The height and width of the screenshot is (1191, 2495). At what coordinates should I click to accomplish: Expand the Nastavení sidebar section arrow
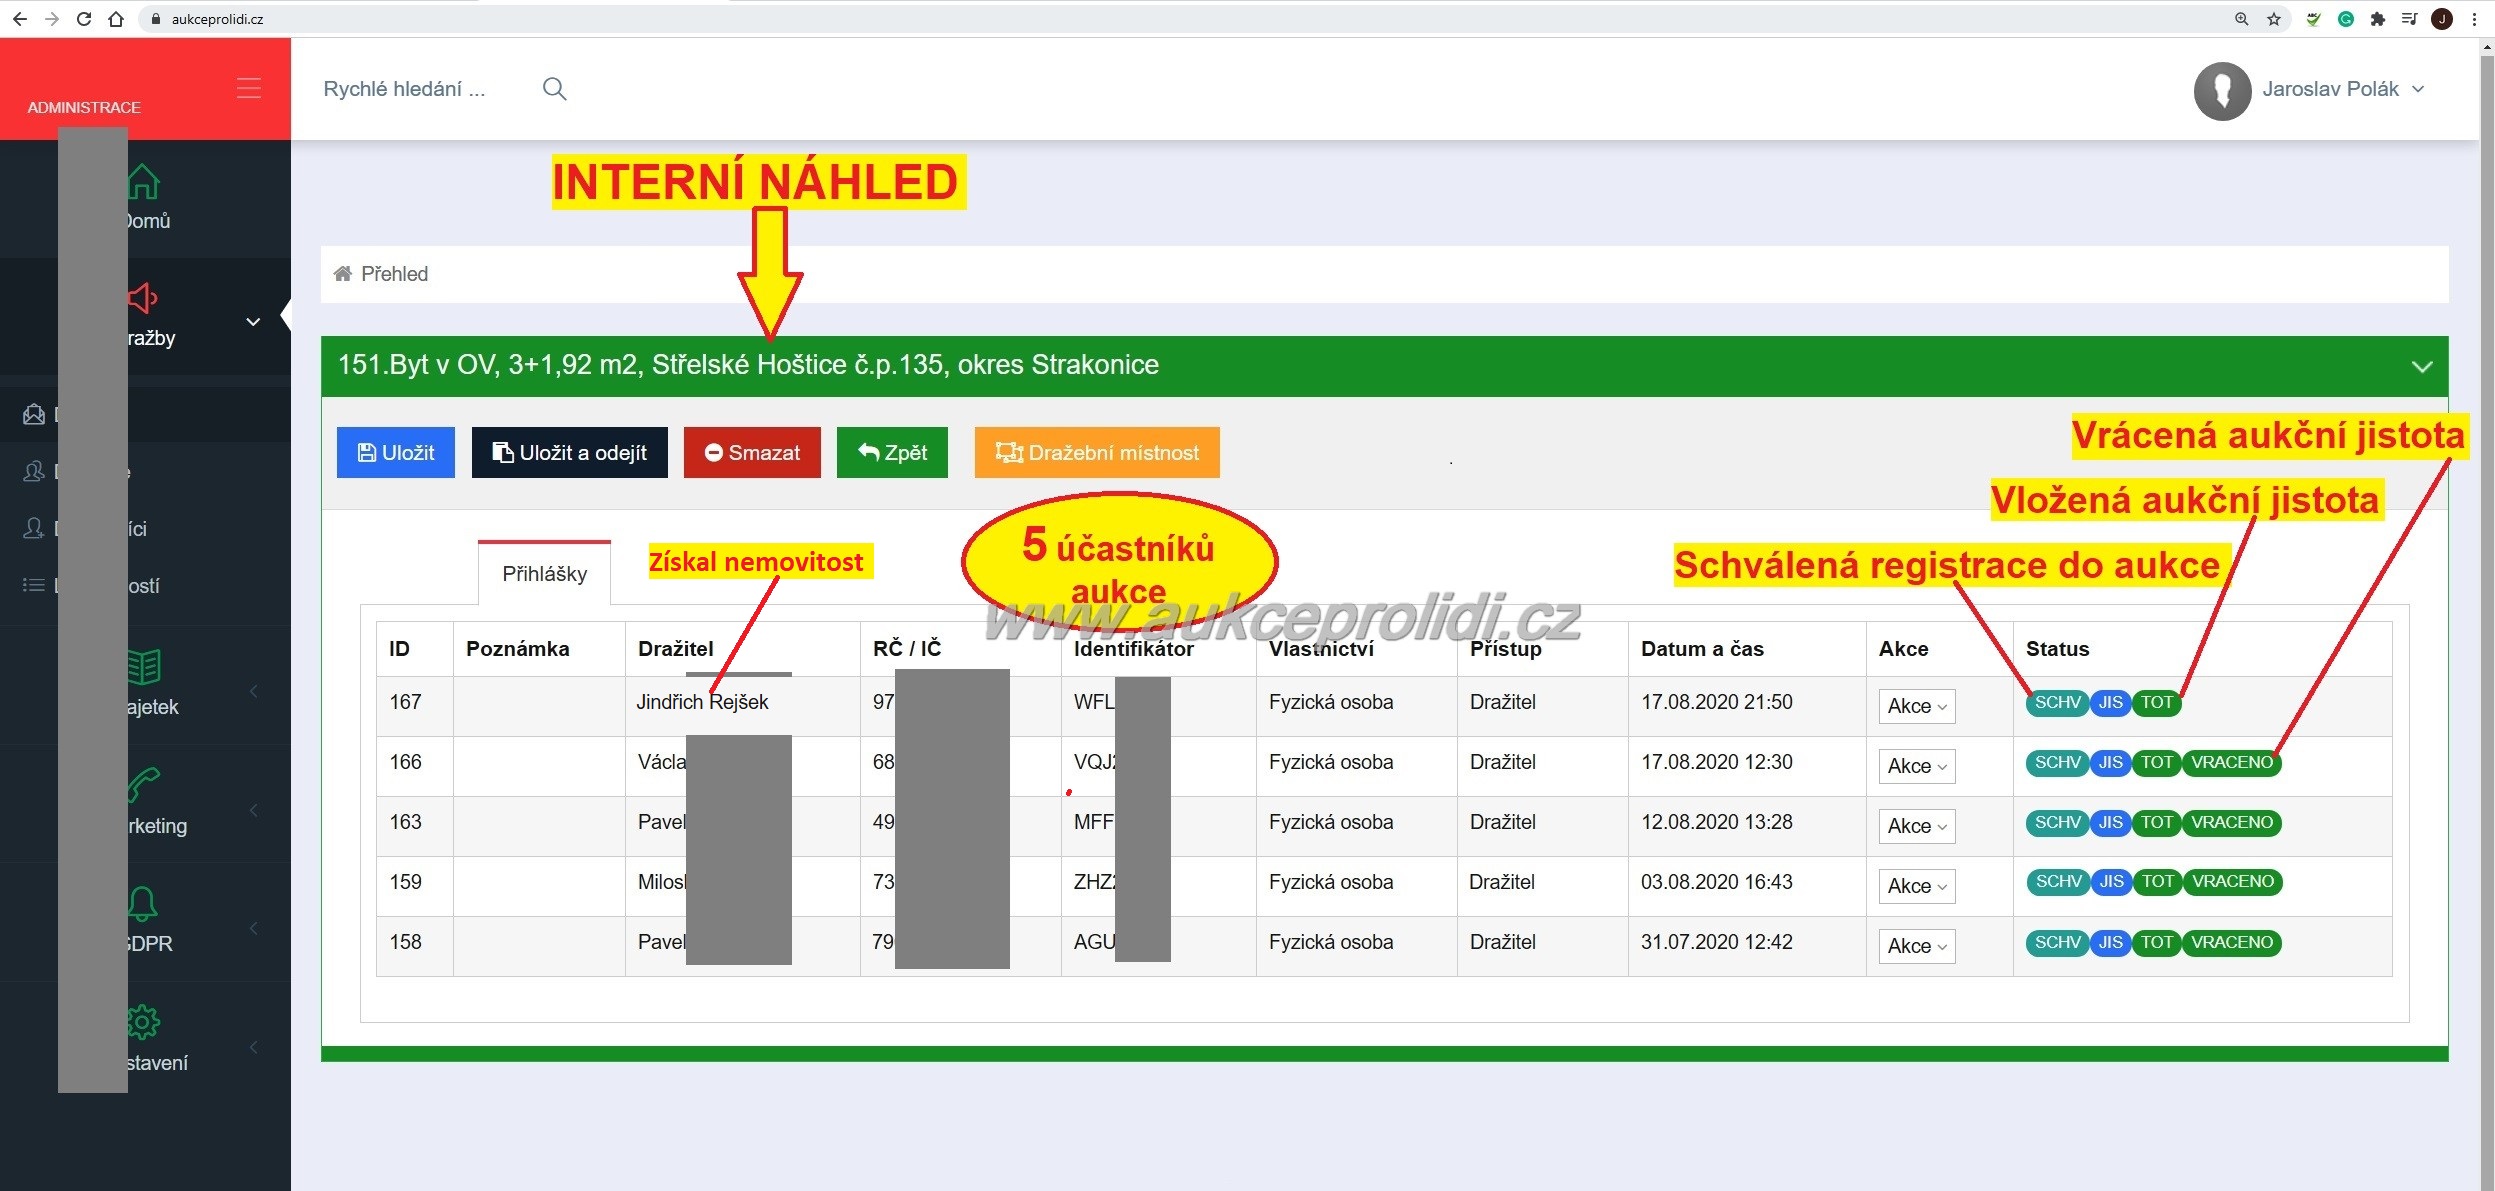(x=254, y=1047)
